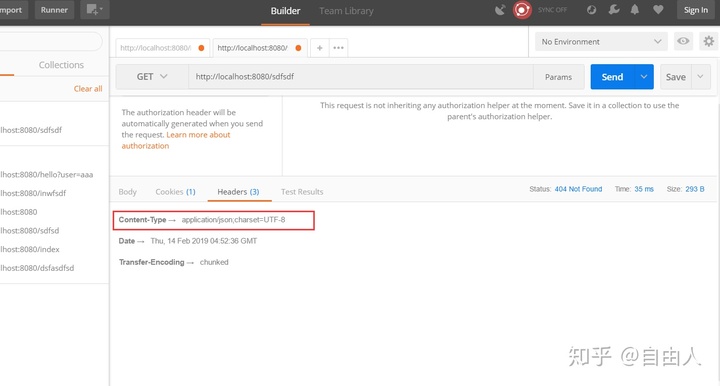Open the browse globe icon

click(591, 10)
